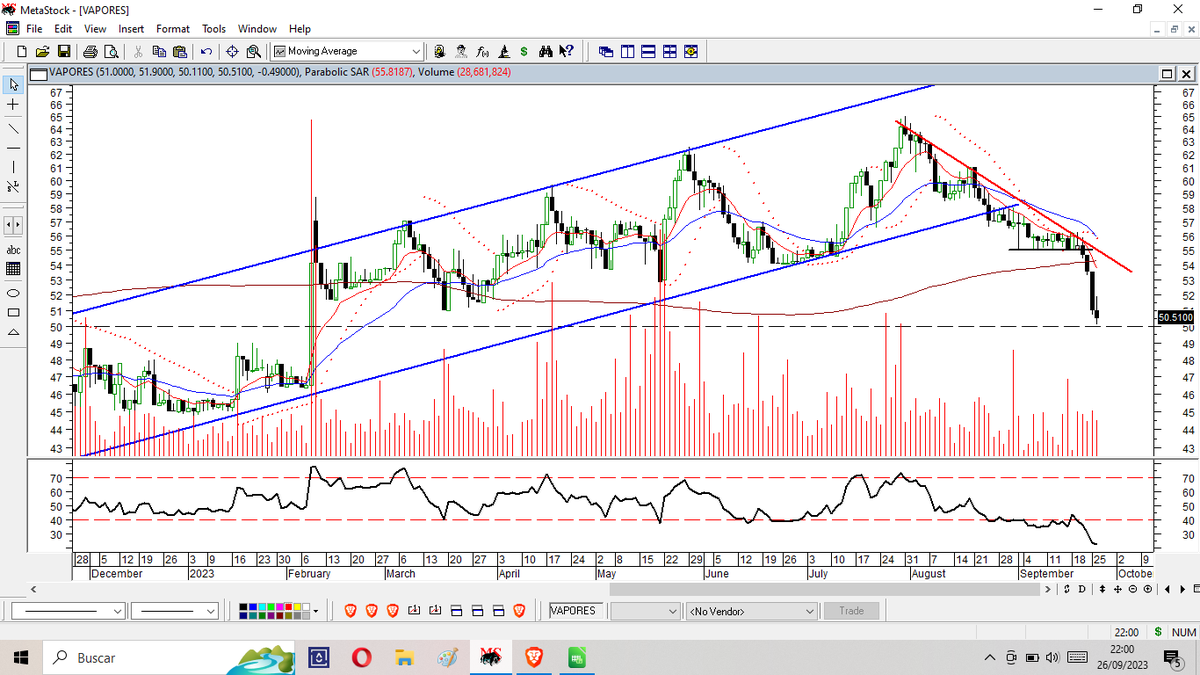This screenshot has height=675, width=1200.
Task: Click the Trade button
Action: point(851,610)
